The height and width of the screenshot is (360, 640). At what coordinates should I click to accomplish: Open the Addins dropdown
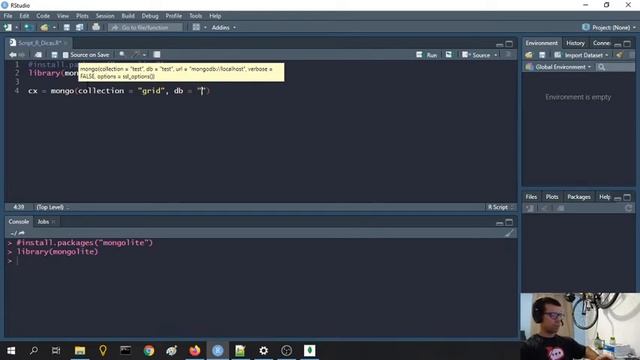[x=223, y=27]
